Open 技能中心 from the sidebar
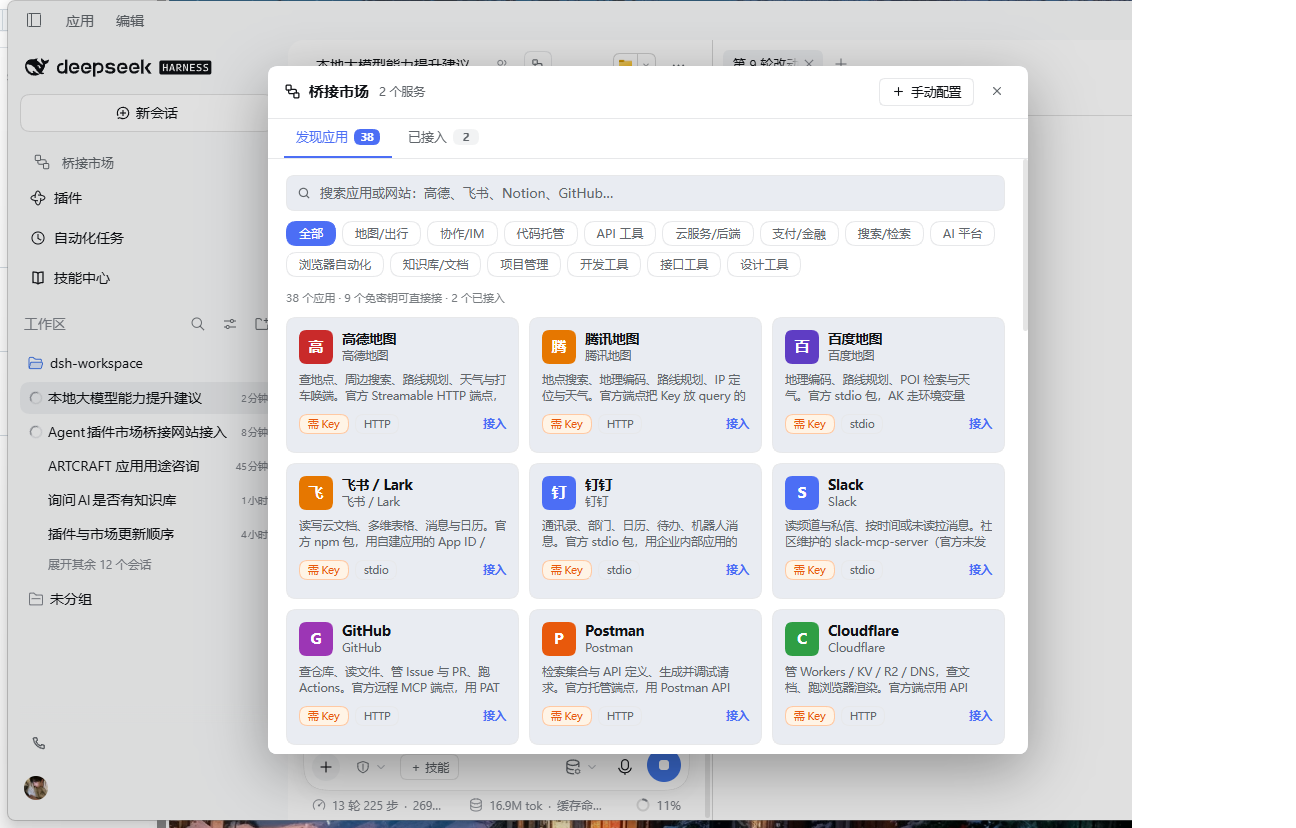1296x828 pixels. [x=70, y=278]
